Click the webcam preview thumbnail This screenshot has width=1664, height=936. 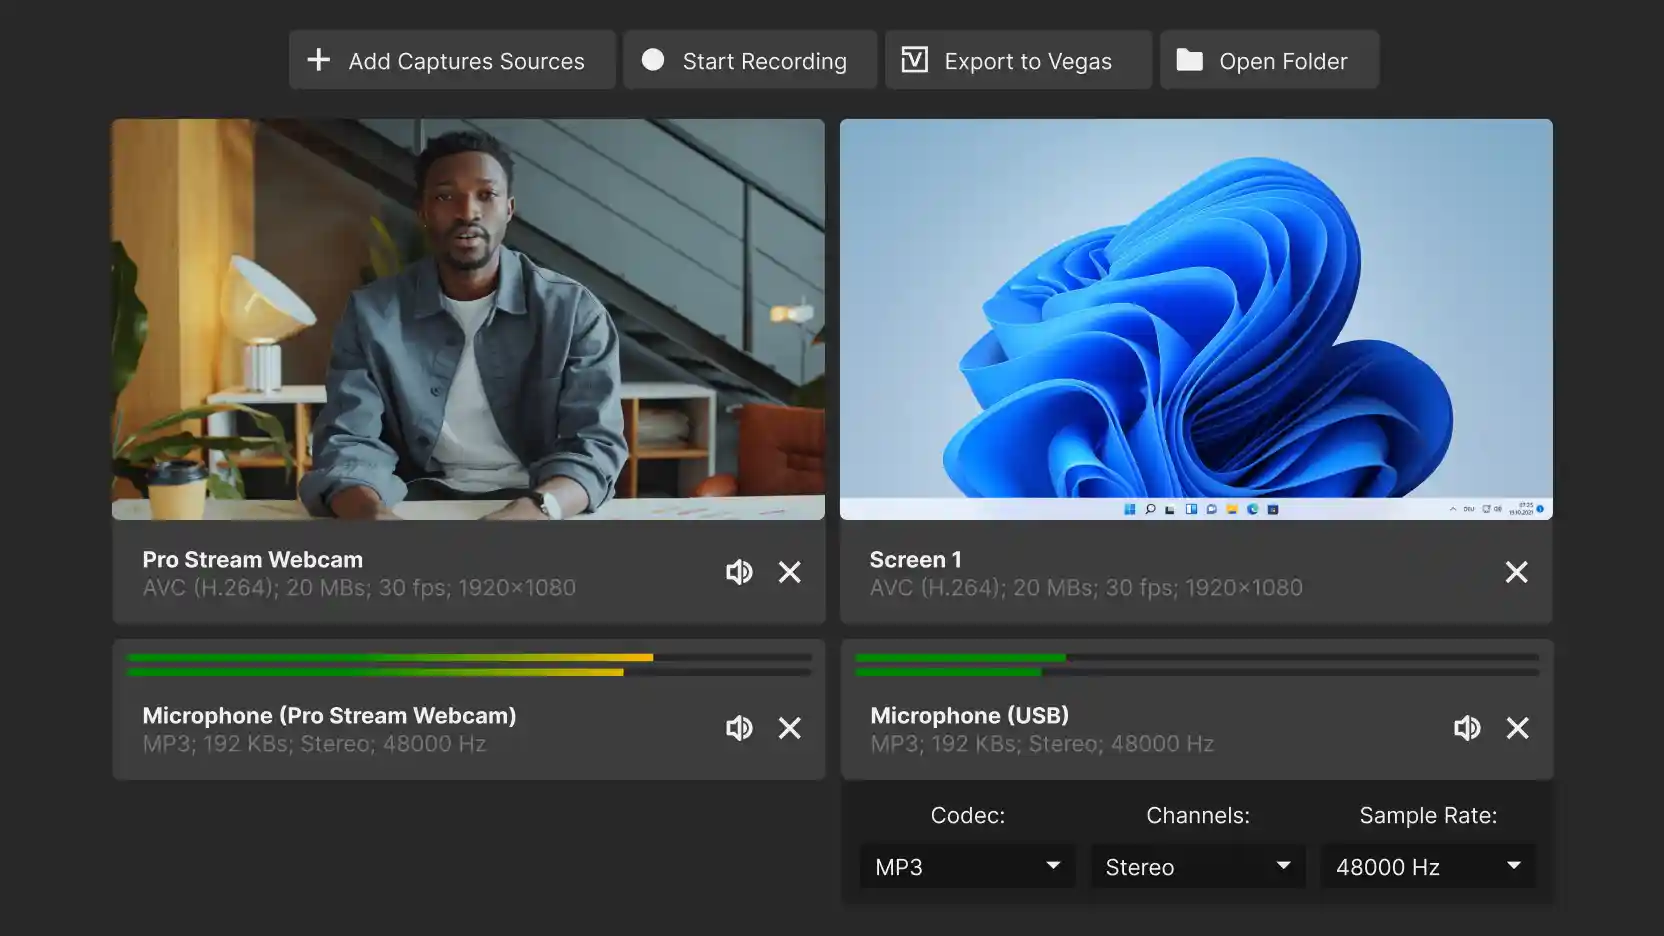(468, 319)
